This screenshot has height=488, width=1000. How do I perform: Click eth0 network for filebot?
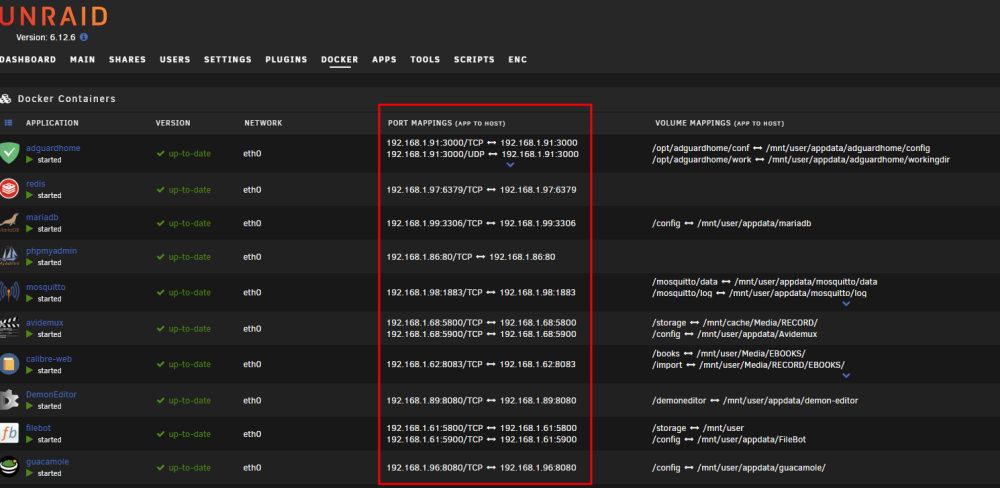coord(253,434)
